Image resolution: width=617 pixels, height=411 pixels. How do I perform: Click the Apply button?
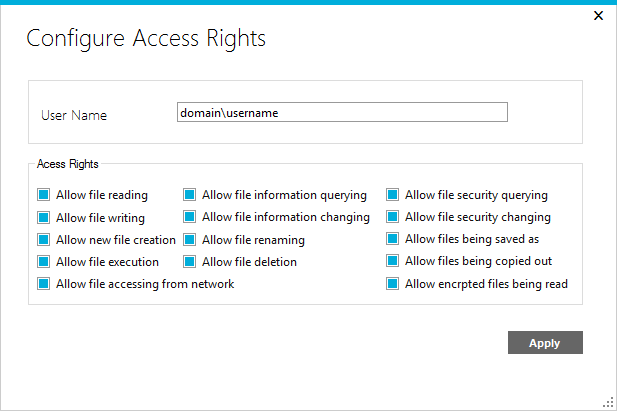[x=545, y=343]
